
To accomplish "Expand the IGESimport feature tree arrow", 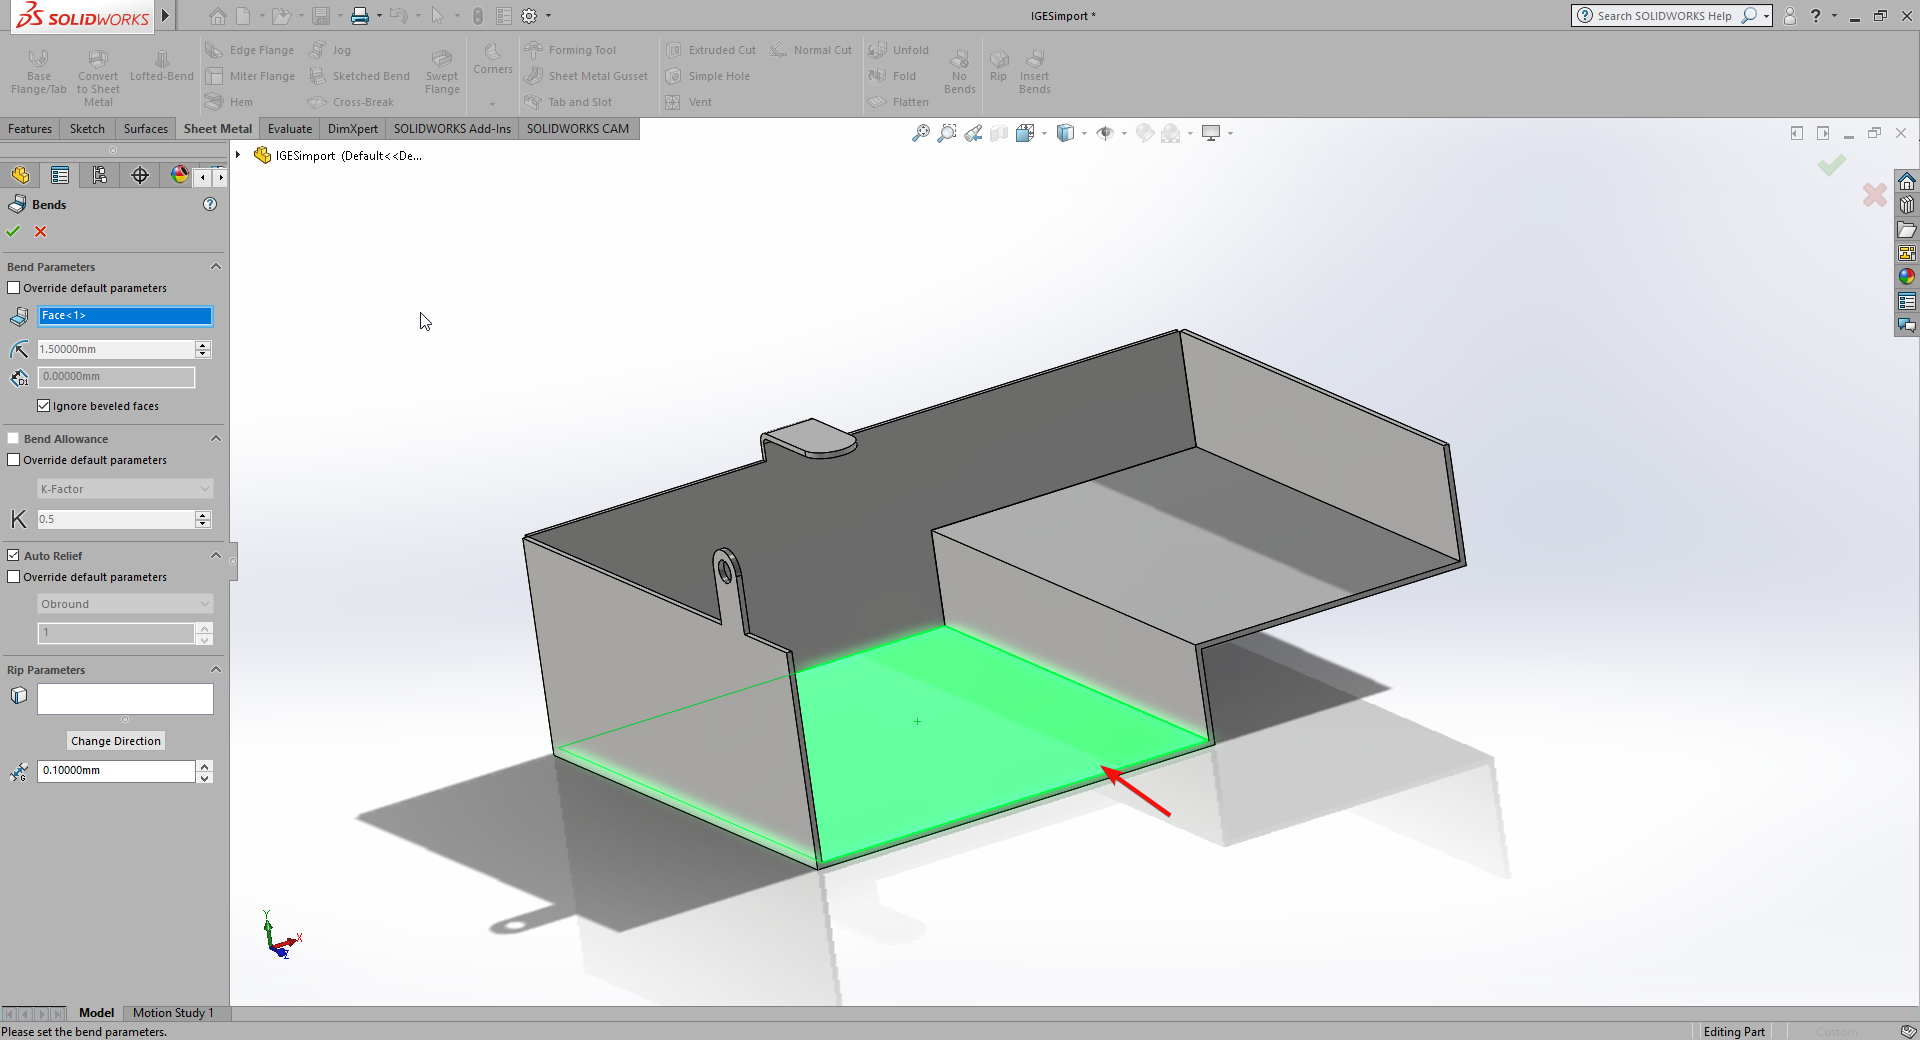I will tap(238, 155).
